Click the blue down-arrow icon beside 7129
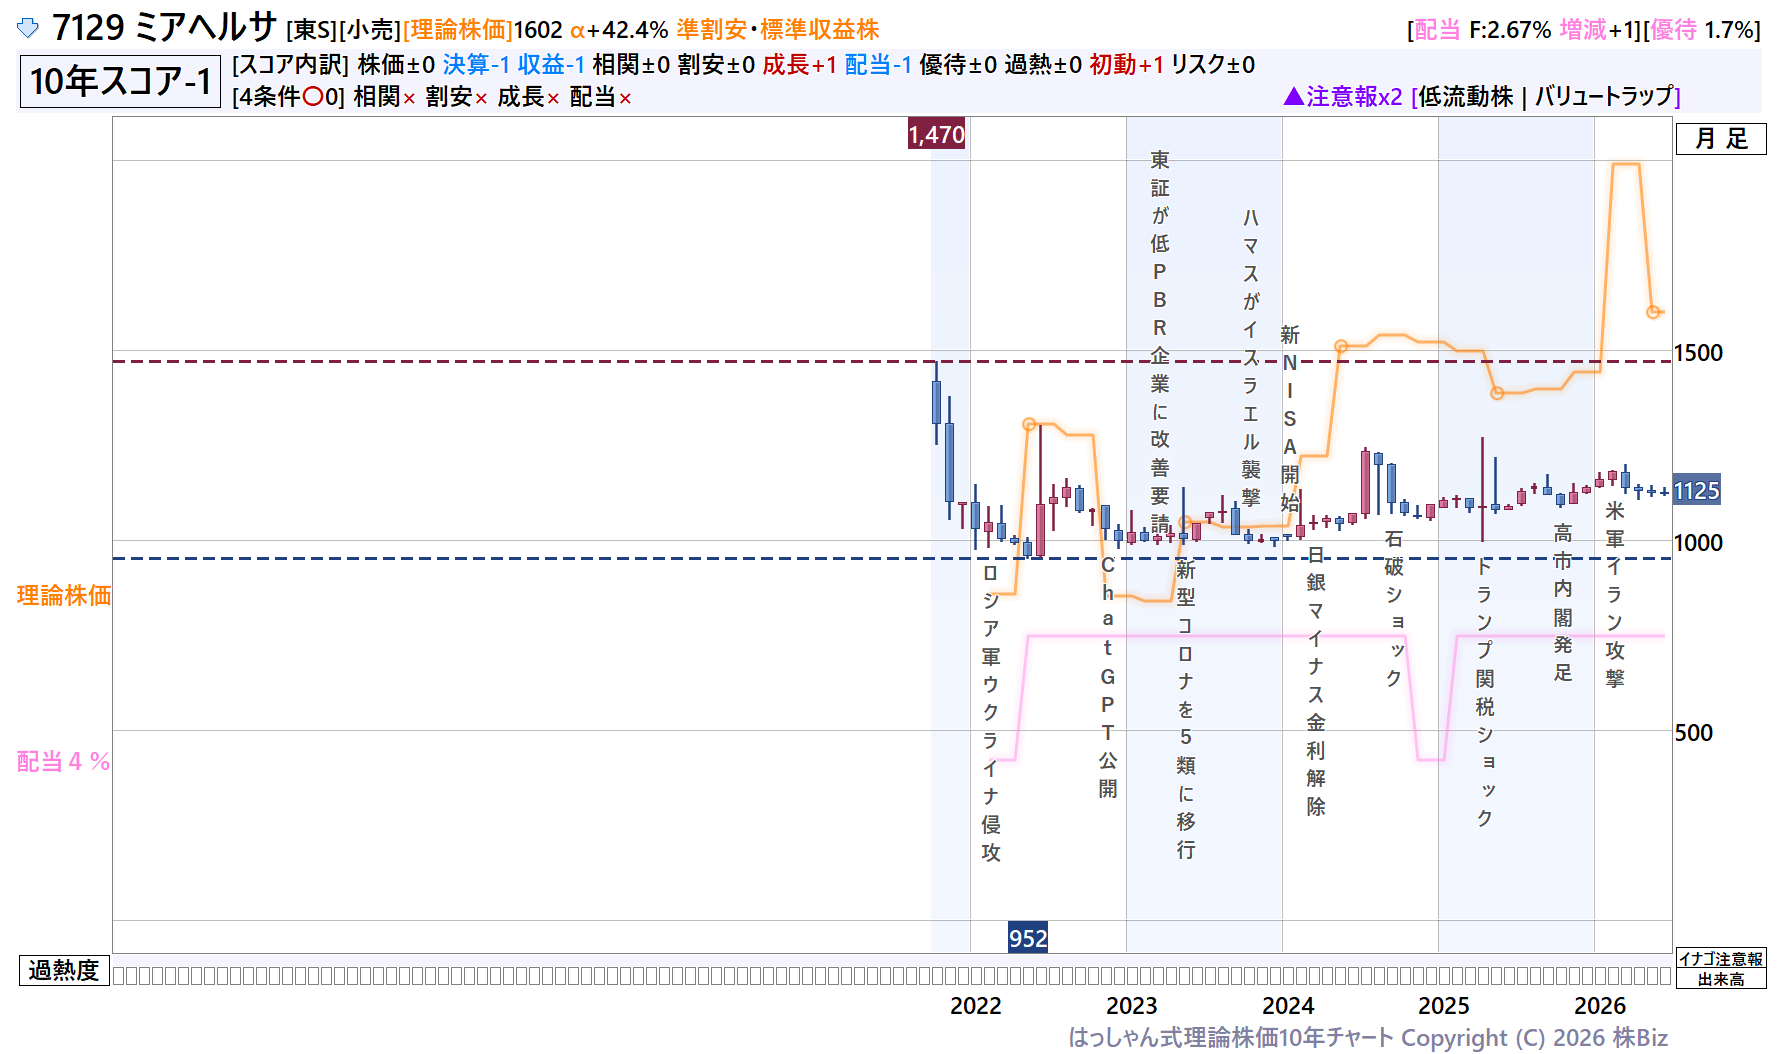 pos(28,28)
